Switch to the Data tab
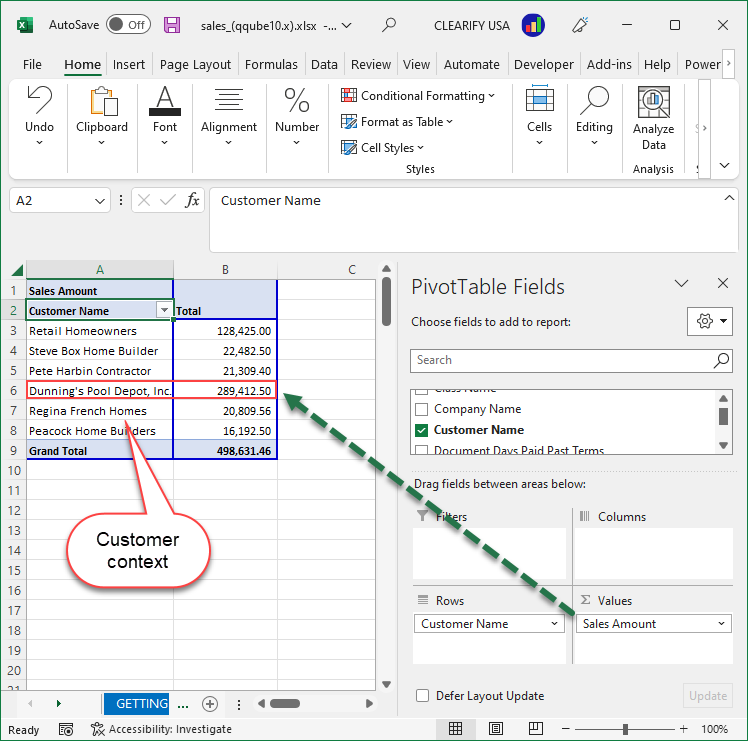The image size is (748, 741). pos(324,64)
